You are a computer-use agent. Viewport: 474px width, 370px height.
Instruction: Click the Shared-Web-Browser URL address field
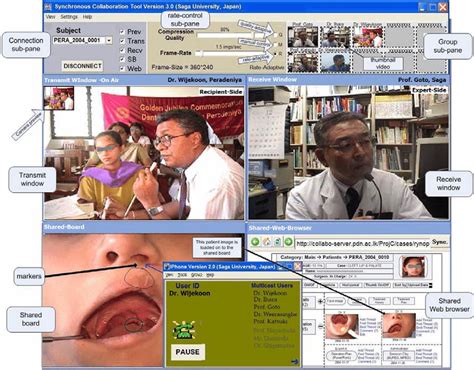362,243
